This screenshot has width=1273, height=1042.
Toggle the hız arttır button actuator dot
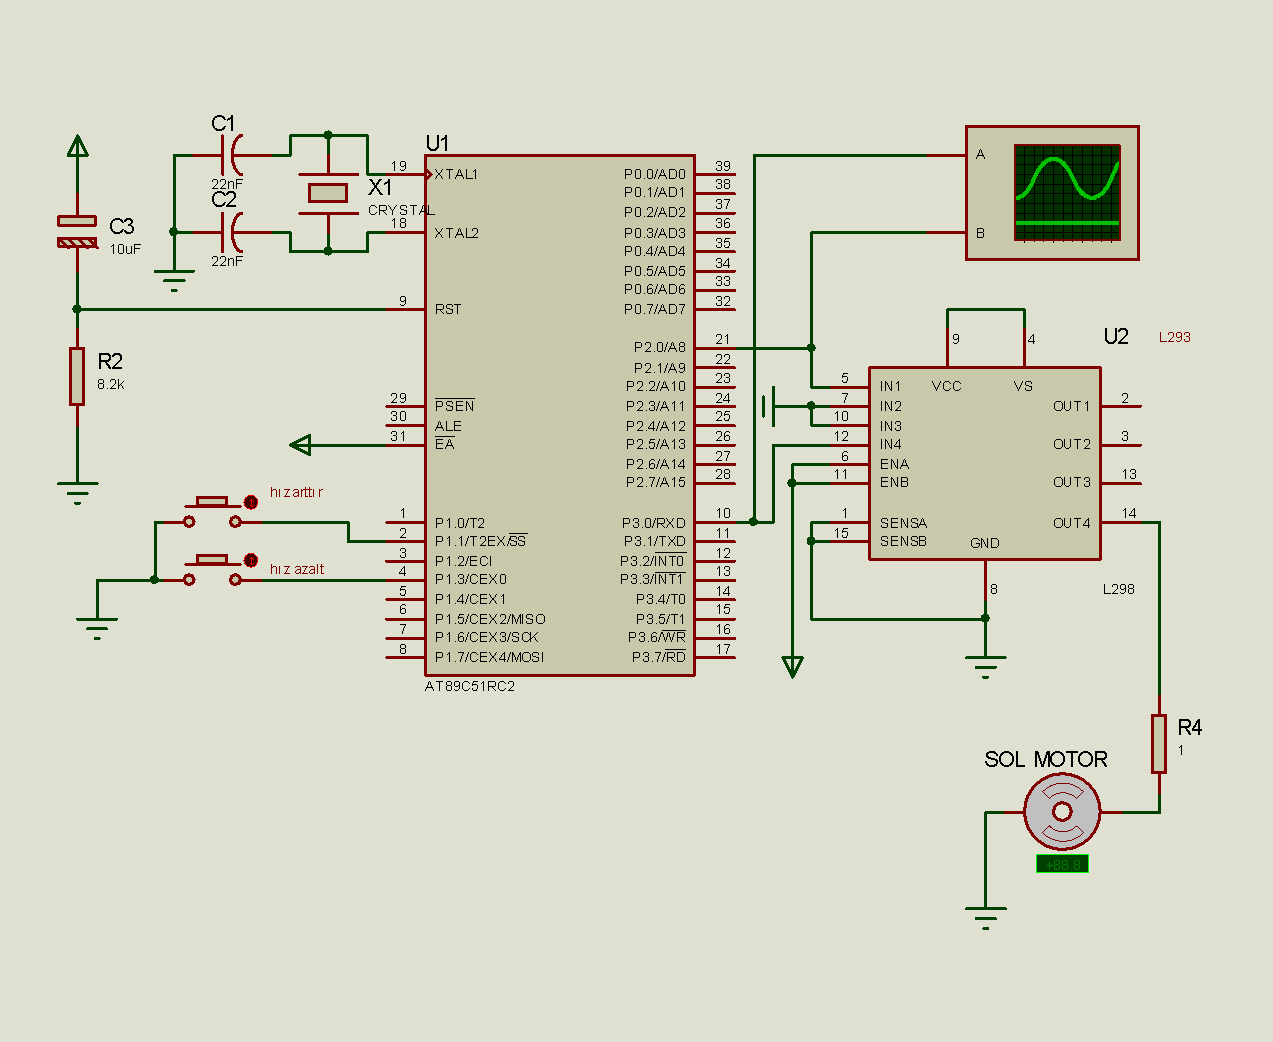point(250,501)
